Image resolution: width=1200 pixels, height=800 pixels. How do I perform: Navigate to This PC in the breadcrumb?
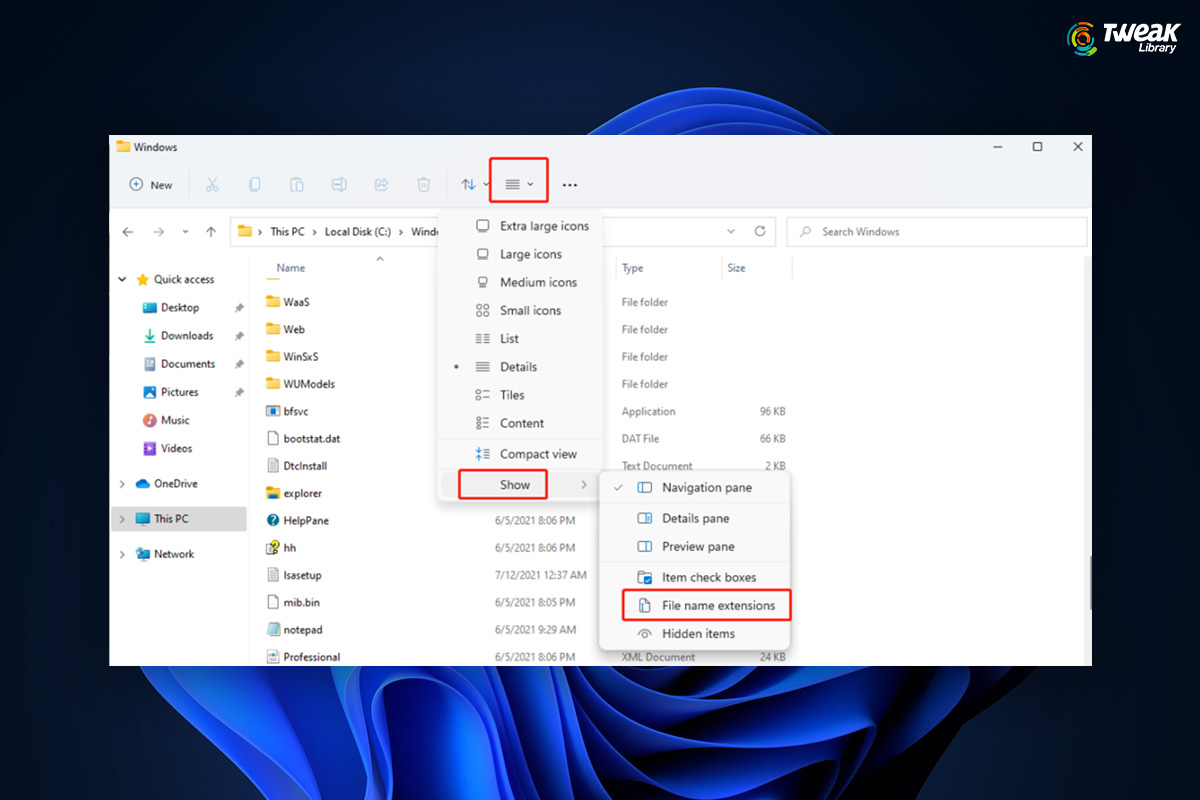[286, 231]
